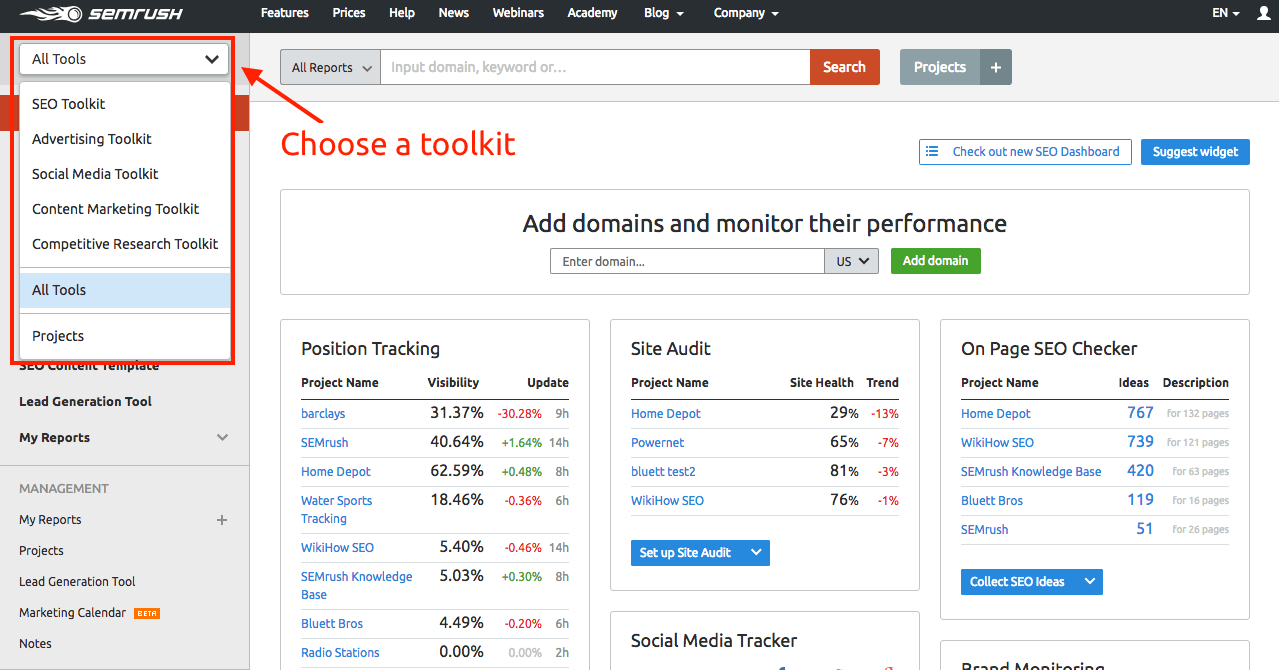
Task: Open Lead Generation Tool bold sidebar item
Action: click(86, 402)
